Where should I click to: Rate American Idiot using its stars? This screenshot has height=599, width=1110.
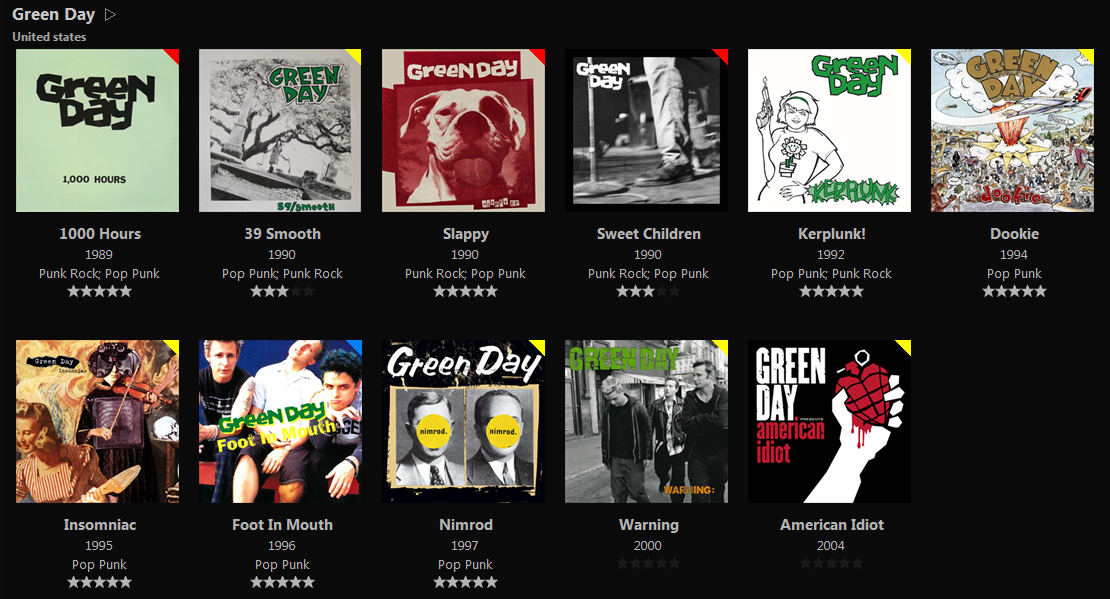click(x=832, y=564)
